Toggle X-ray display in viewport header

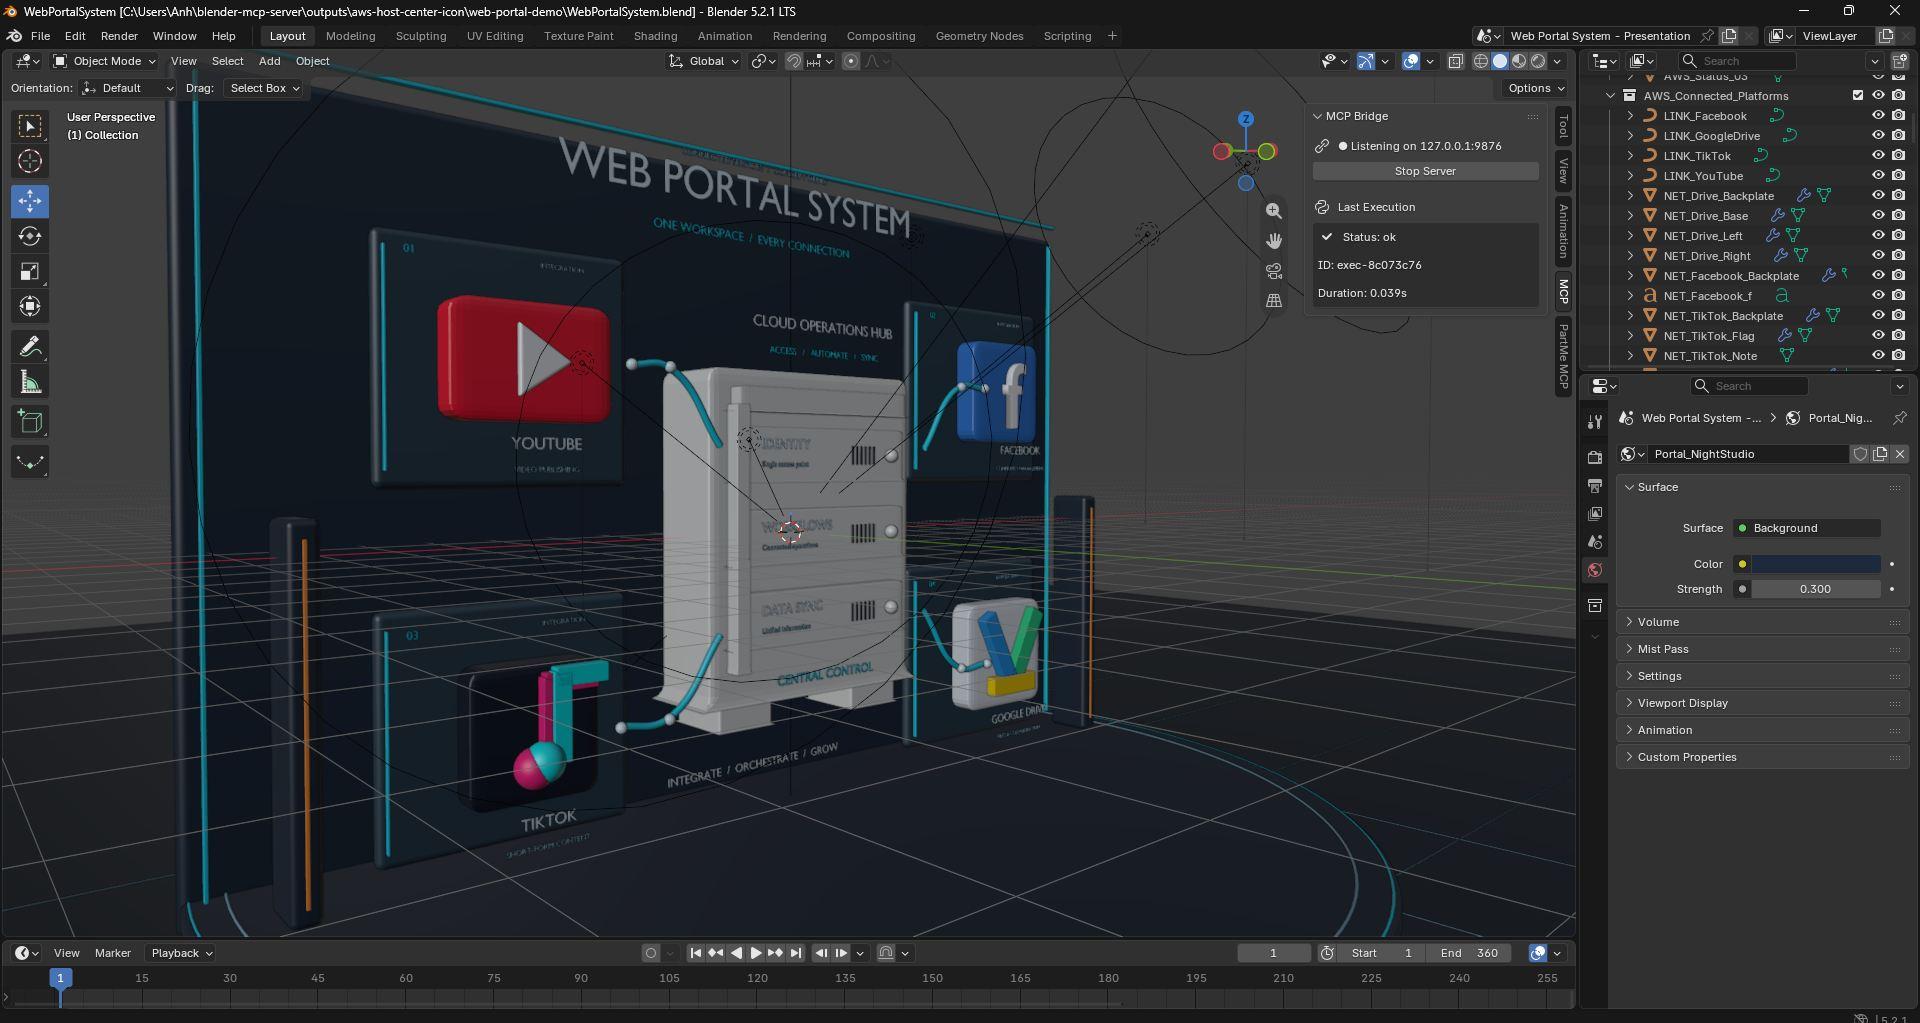click(1455, 61)
